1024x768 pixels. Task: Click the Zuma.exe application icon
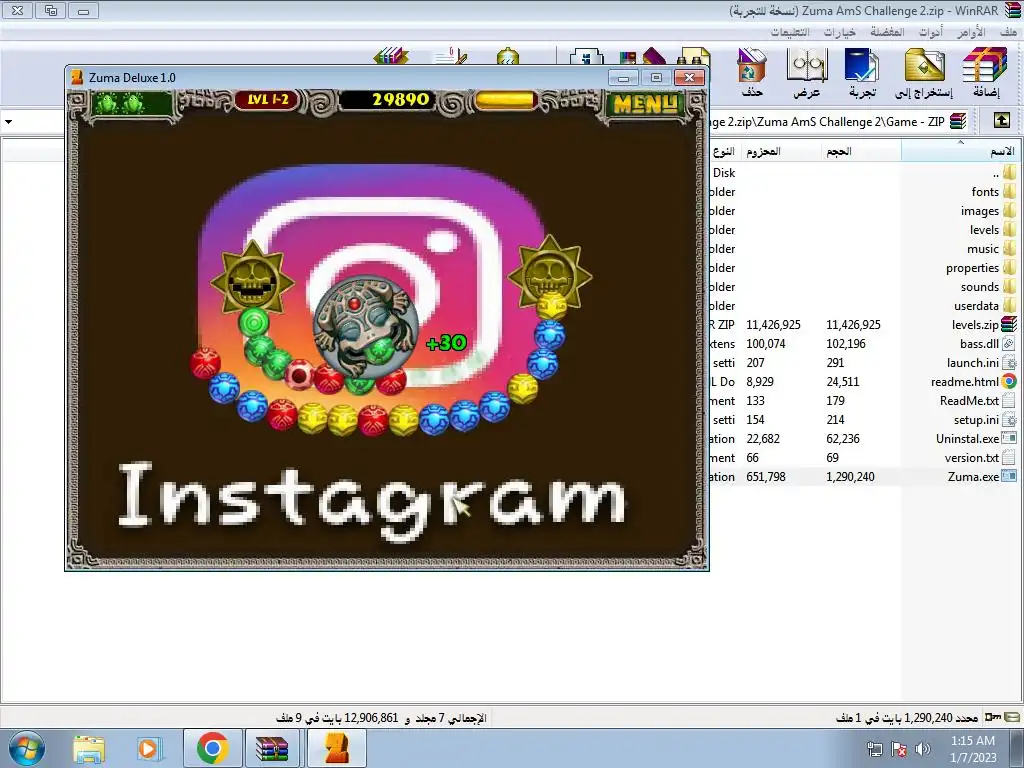click(x=1009, y=477)
